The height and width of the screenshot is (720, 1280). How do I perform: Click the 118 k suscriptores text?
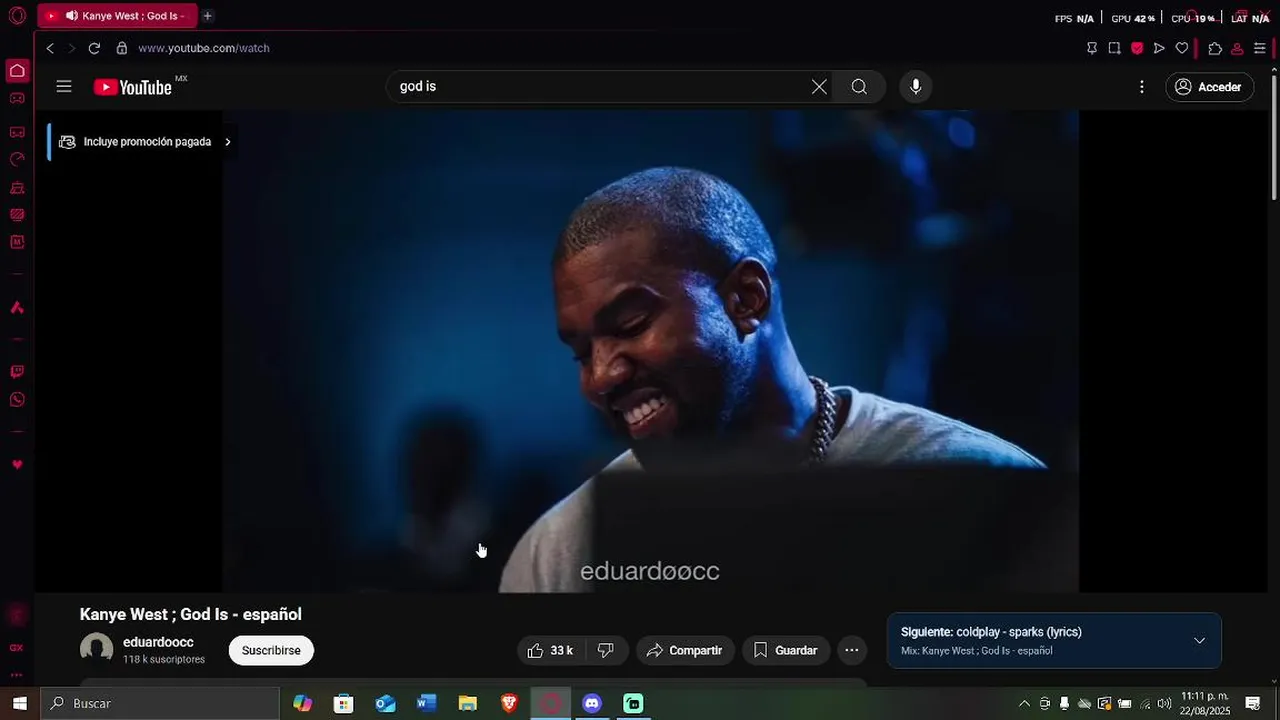[x=164, y=660]
